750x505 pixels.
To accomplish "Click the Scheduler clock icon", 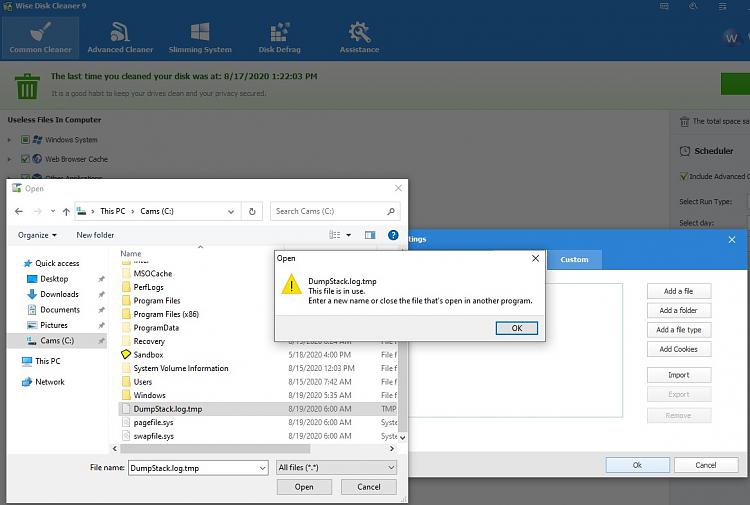I will pos(684,151).
